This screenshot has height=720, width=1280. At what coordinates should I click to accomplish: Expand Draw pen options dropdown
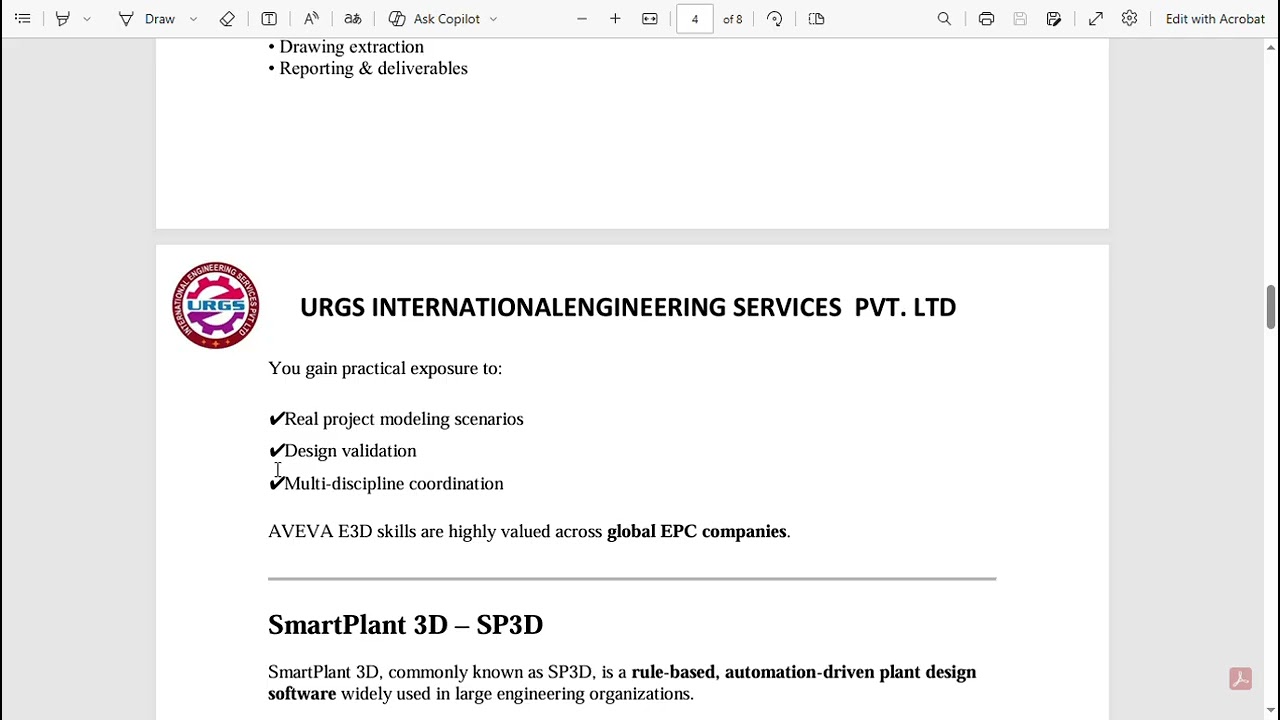(x=193, y=19)
